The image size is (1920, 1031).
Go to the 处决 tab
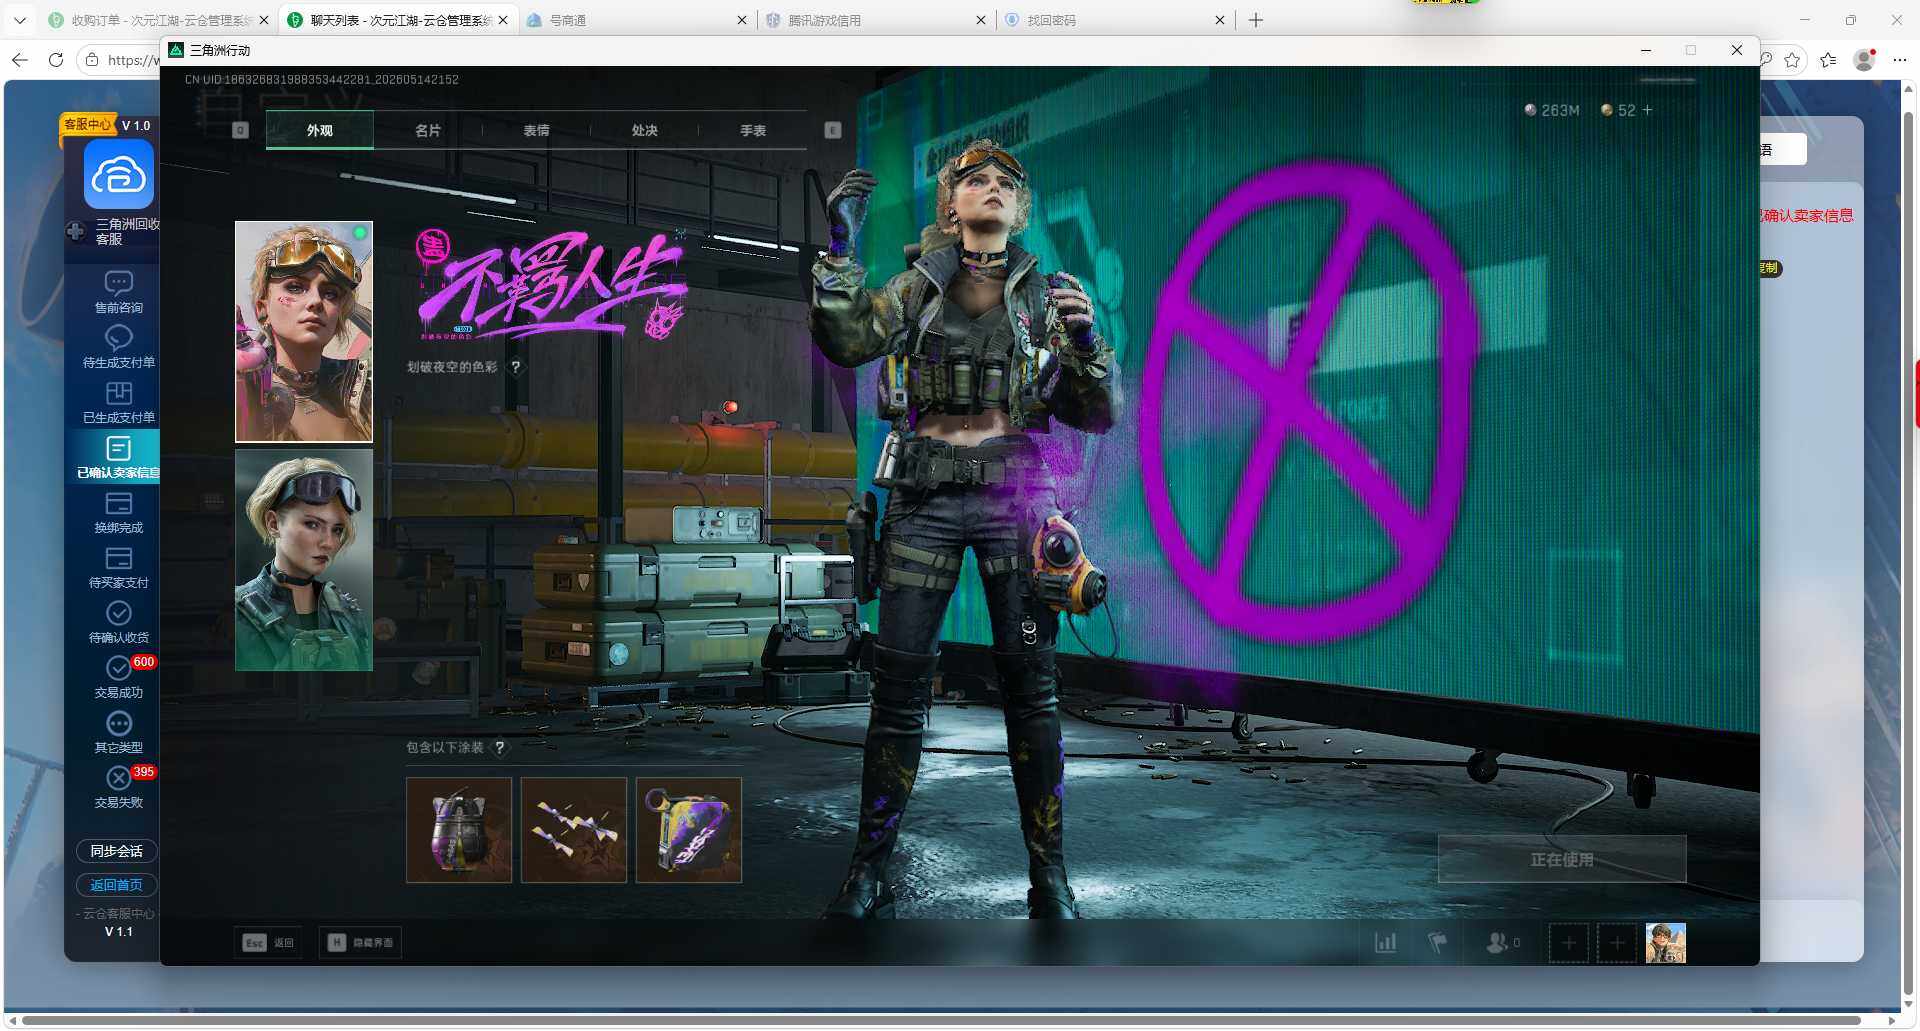coord(644,130)
